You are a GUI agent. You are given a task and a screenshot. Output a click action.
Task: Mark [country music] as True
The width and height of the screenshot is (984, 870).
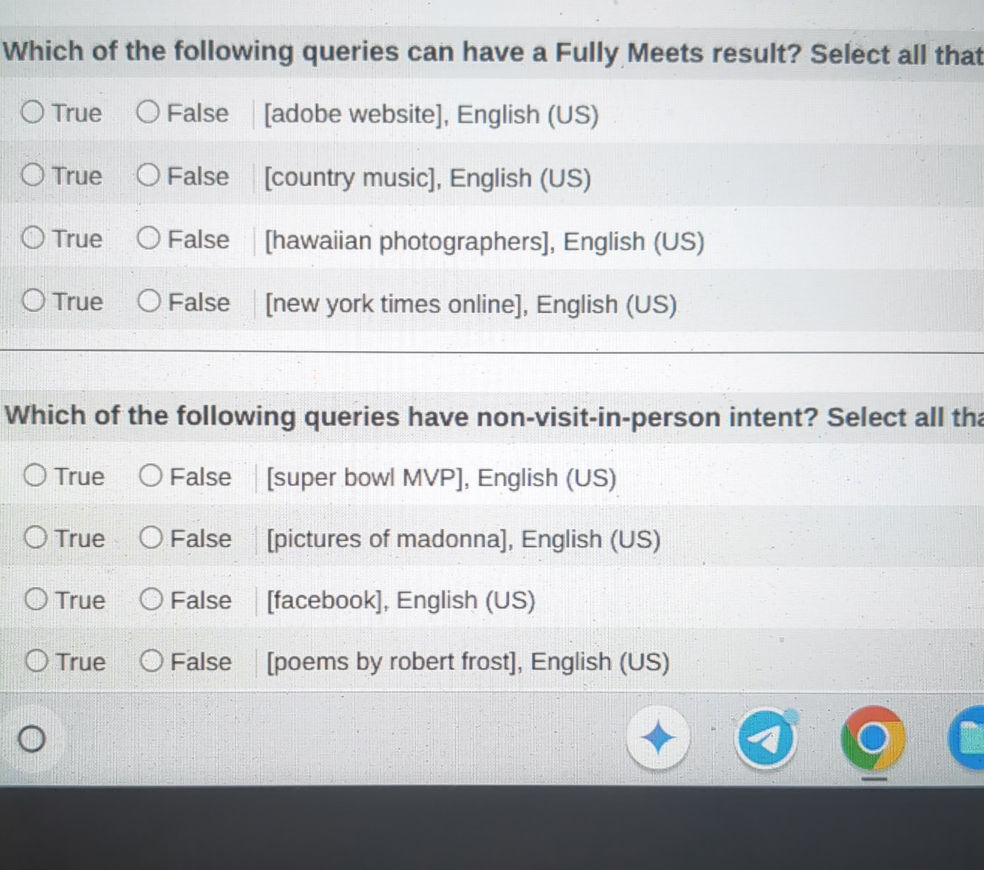click(31, 175)
